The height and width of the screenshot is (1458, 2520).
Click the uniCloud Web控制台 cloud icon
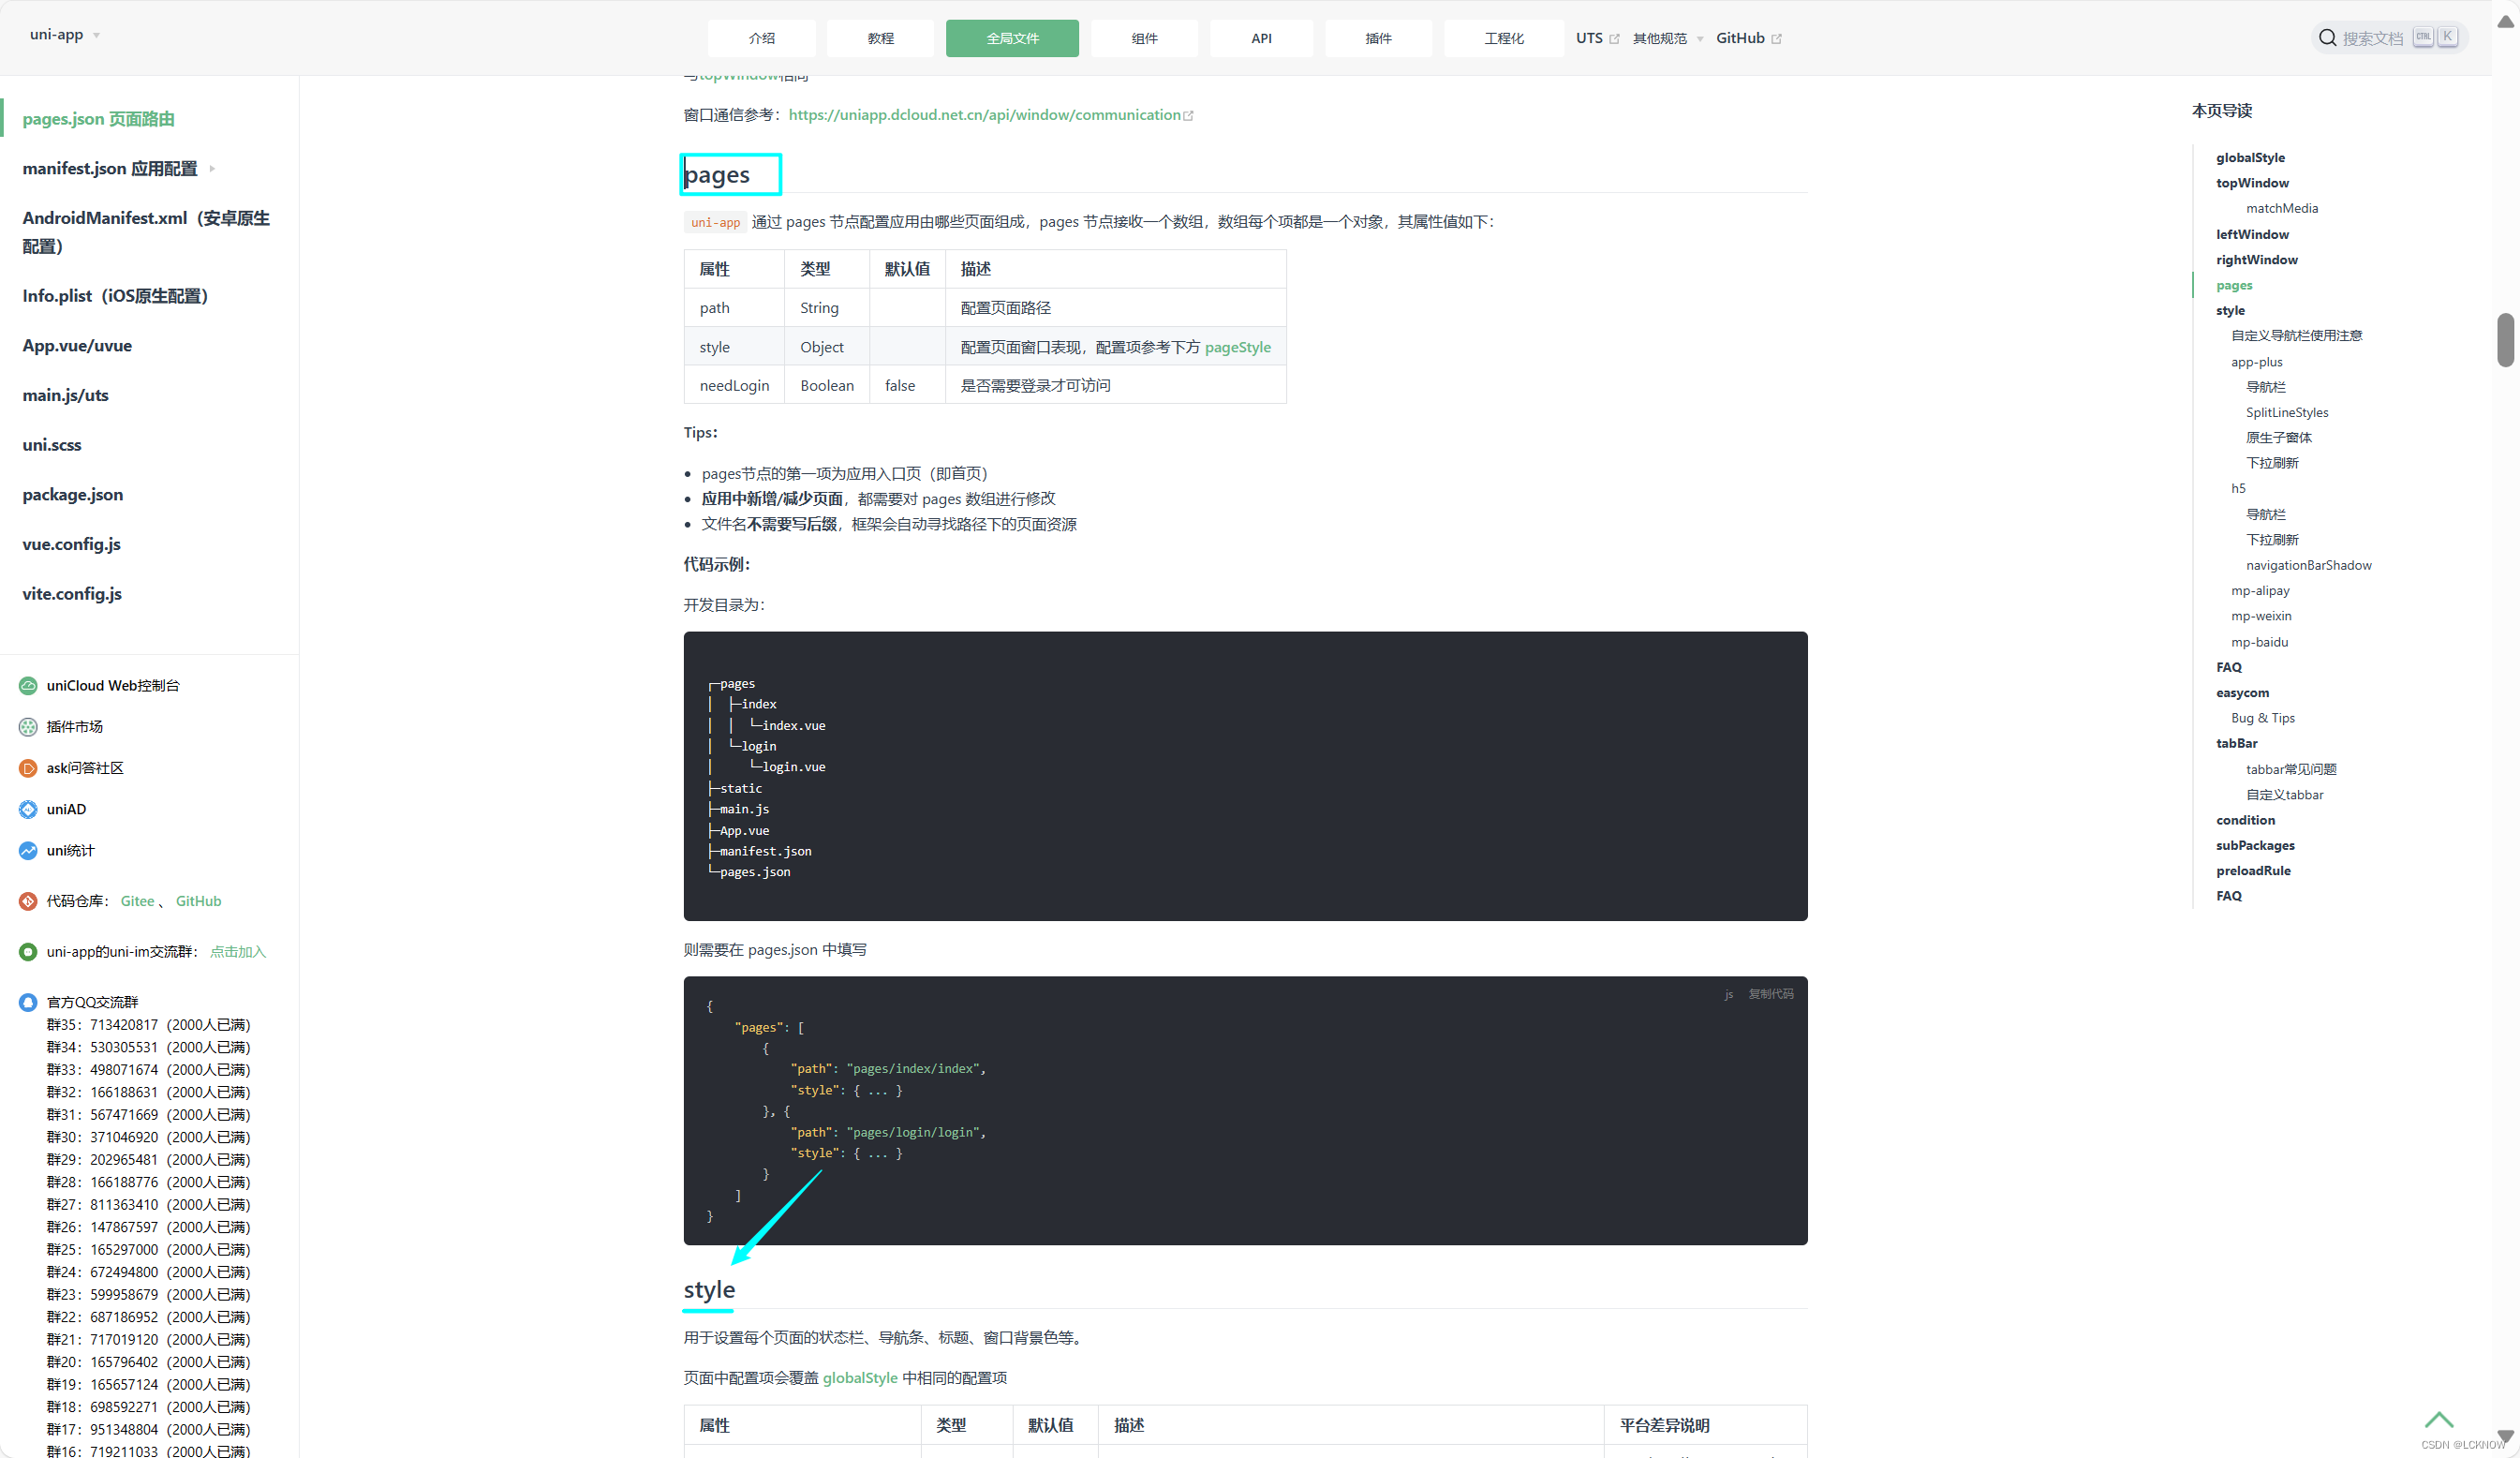click(28, 686)
